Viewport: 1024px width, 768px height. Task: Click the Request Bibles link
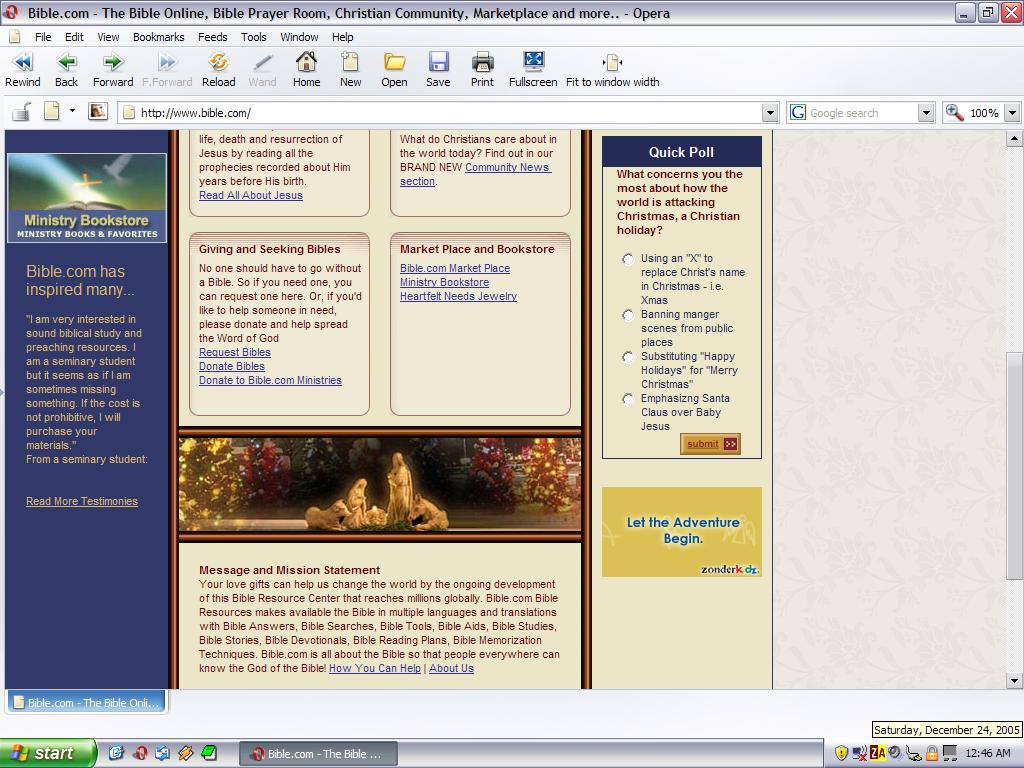[x=234, y=352]
